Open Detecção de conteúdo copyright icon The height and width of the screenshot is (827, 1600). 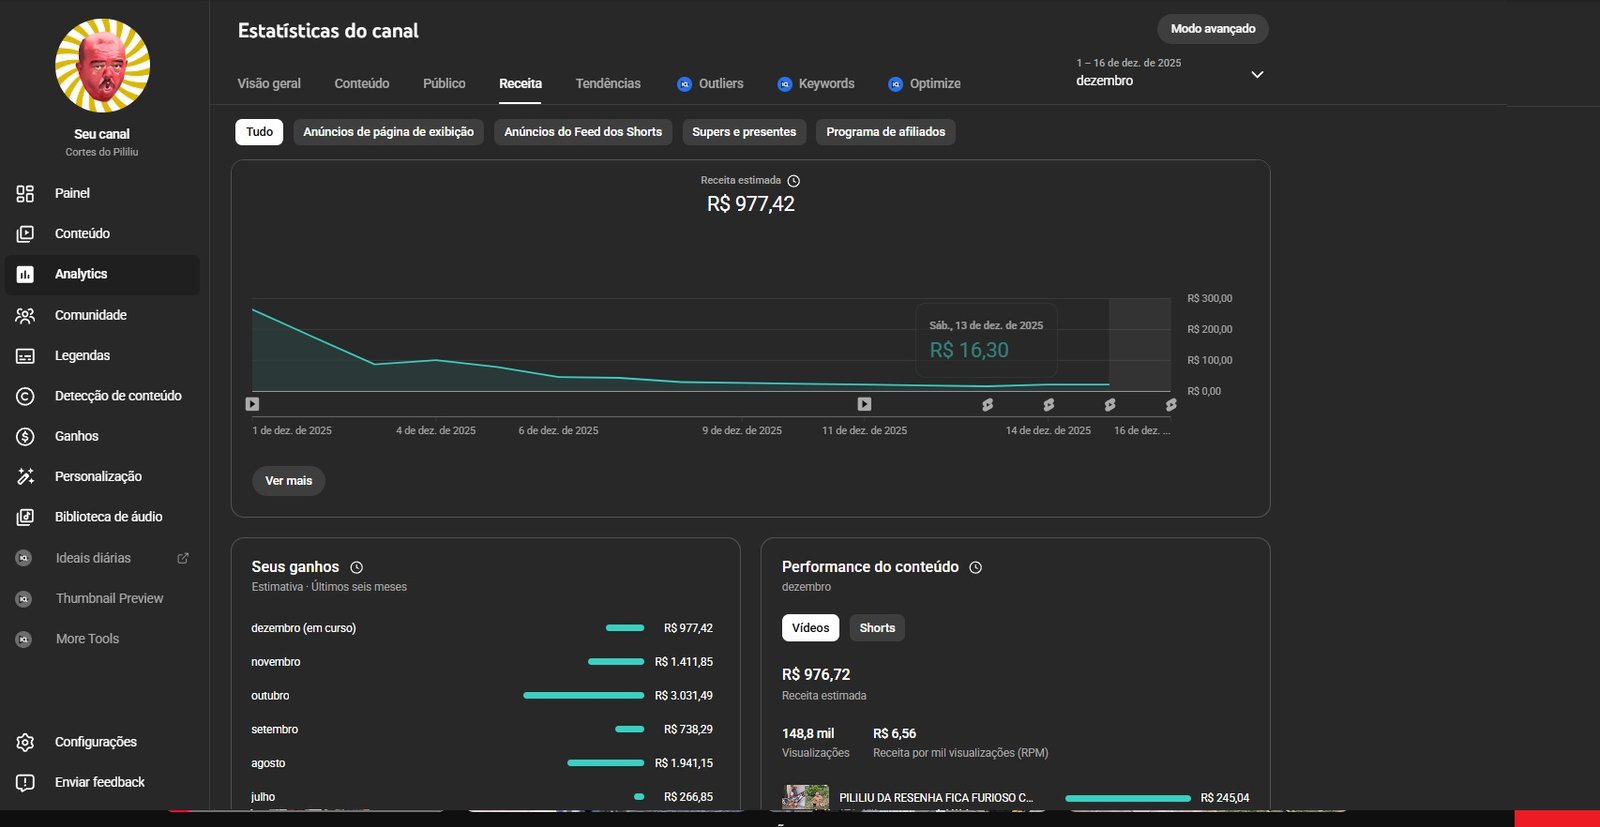point(26,396)
